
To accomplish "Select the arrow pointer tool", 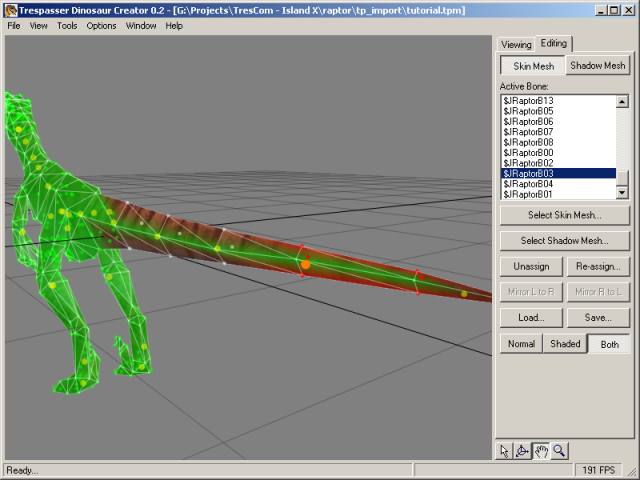I will tap(504, 451).
